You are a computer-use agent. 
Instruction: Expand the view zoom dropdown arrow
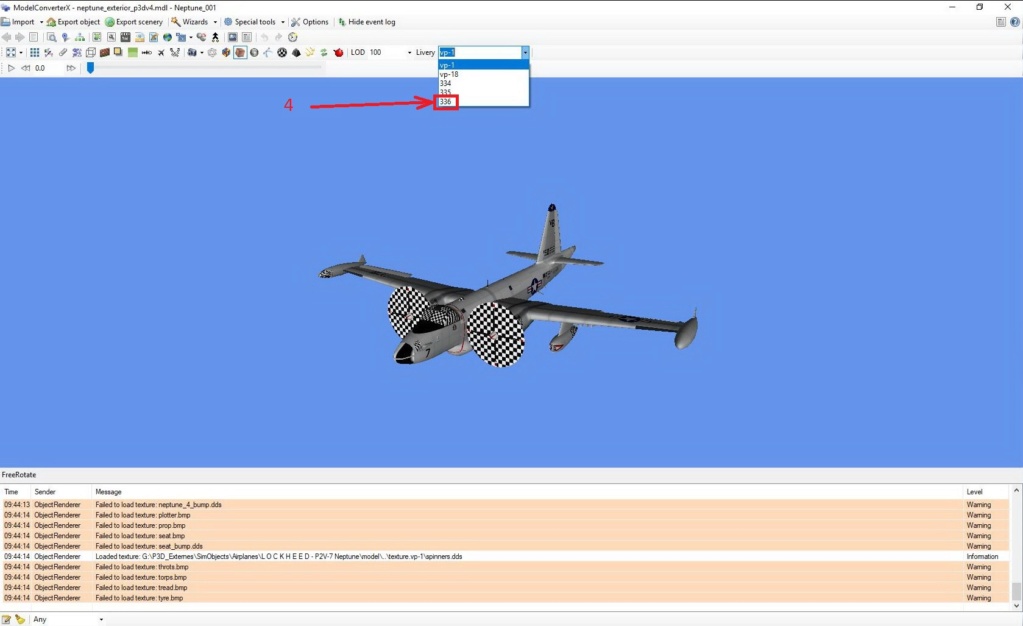(x=21, y=52)
